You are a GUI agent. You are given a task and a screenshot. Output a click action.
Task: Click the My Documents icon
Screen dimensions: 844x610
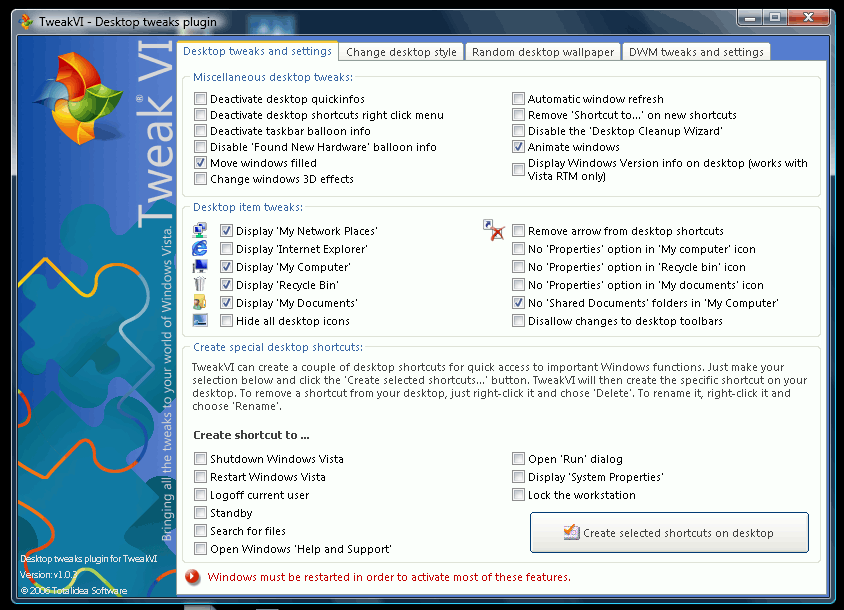click(200, 303)
